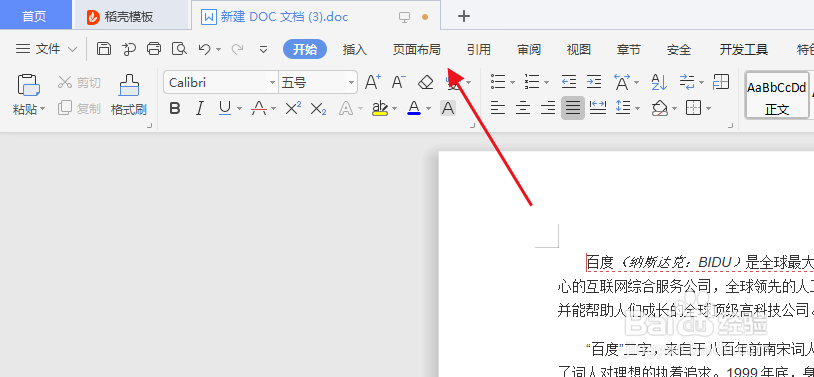Click the tab stops icon in paragraph group
Image resolution: width=814 pixels, height=377 pixels.
pos(721,82)
